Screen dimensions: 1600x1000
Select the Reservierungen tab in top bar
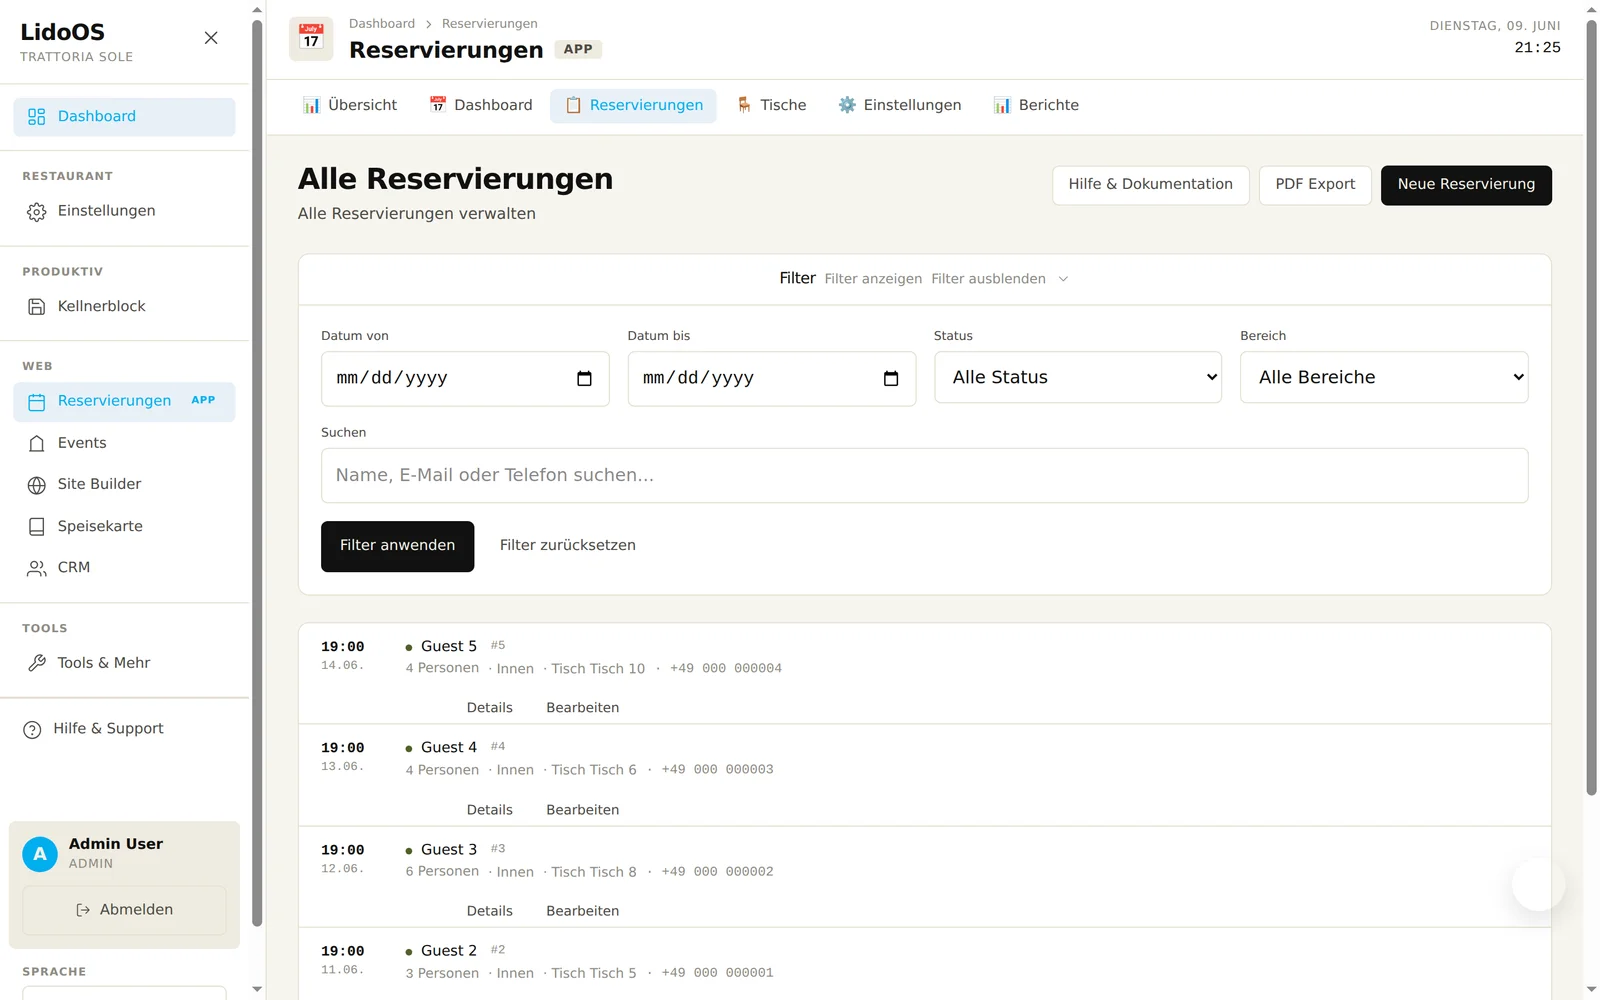633,105
